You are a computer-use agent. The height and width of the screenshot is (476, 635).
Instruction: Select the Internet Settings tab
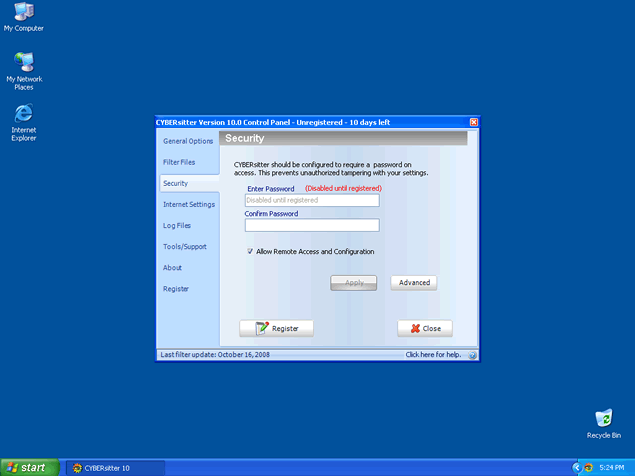click(189, 204)
